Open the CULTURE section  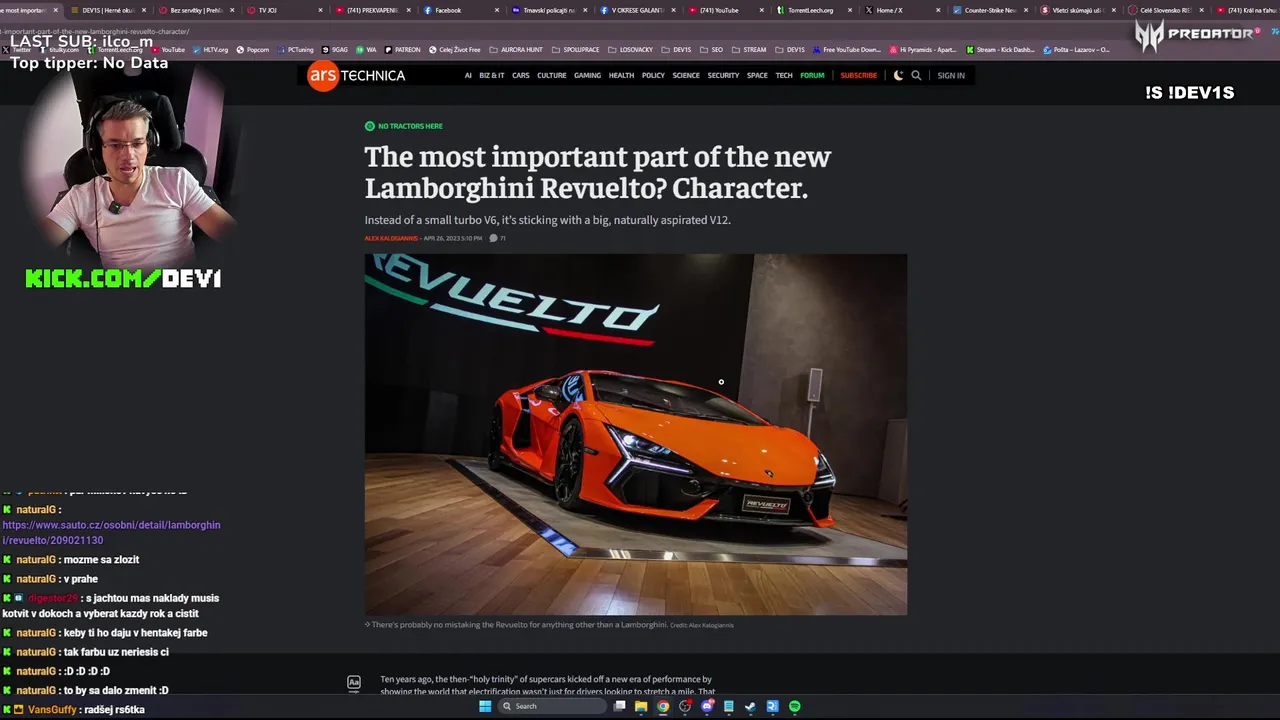point(552,75)
